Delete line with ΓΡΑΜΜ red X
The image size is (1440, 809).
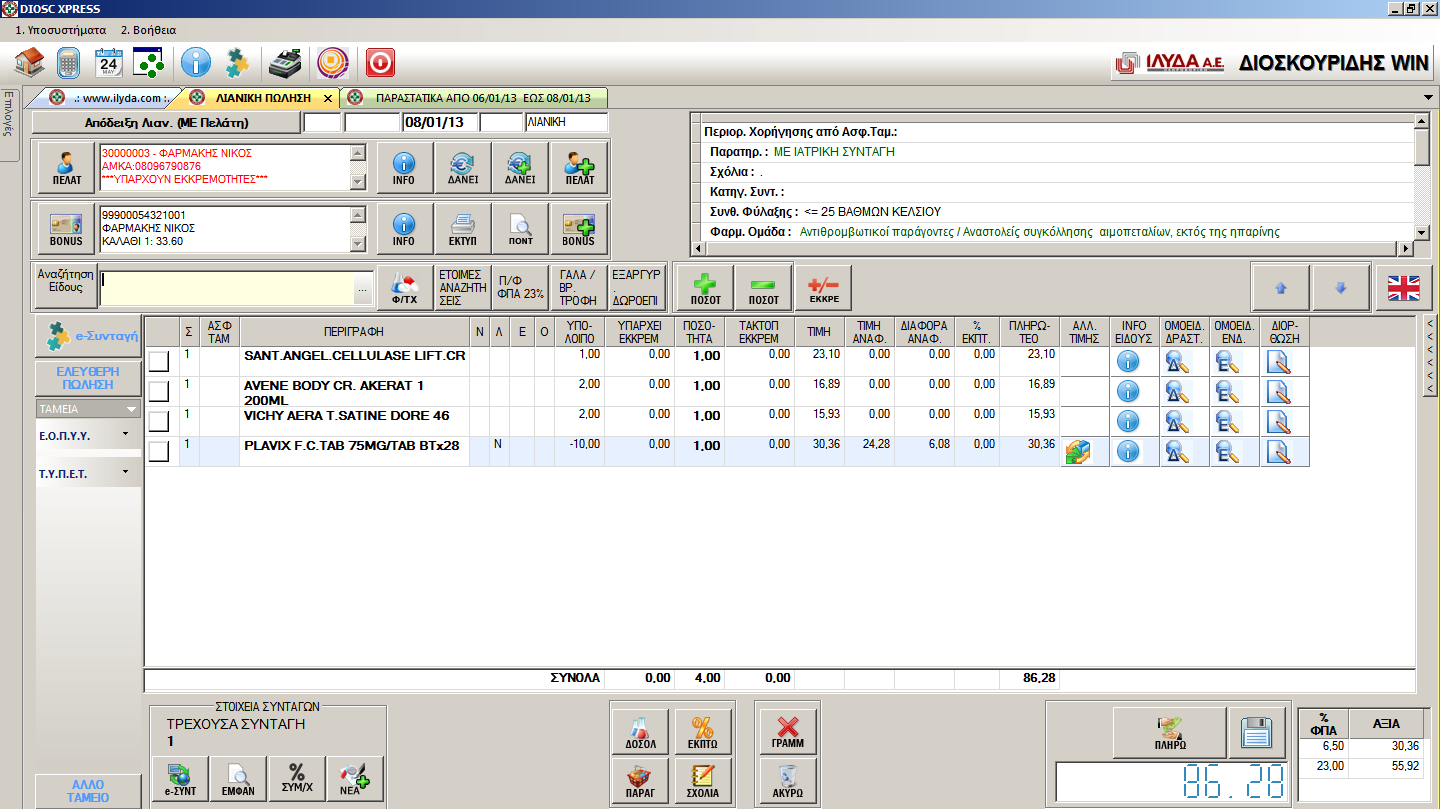[788, 733]
